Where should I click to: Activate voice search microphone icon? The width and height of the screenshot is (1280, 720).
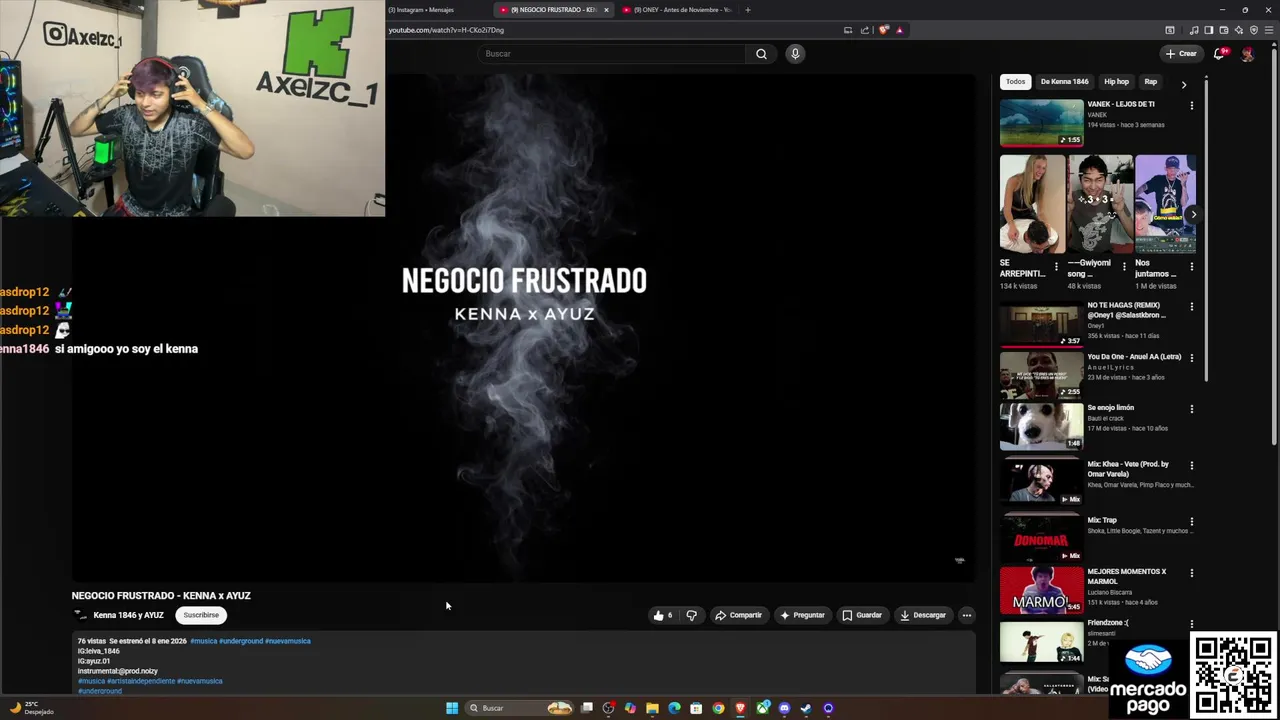[795, 54]
